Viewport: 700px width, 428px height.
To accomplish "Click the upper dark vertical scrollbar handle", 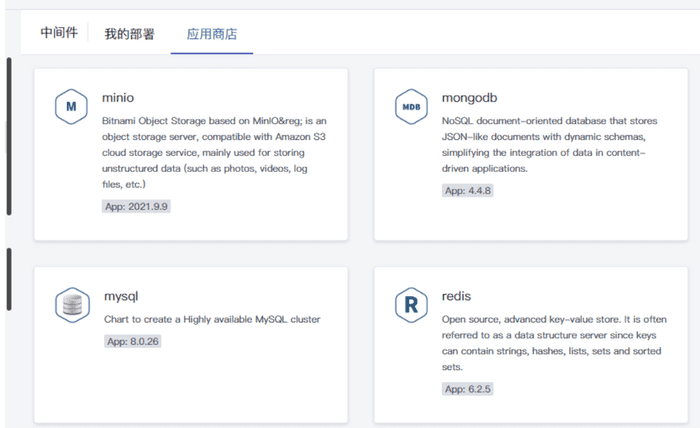I will pos(9,136).
